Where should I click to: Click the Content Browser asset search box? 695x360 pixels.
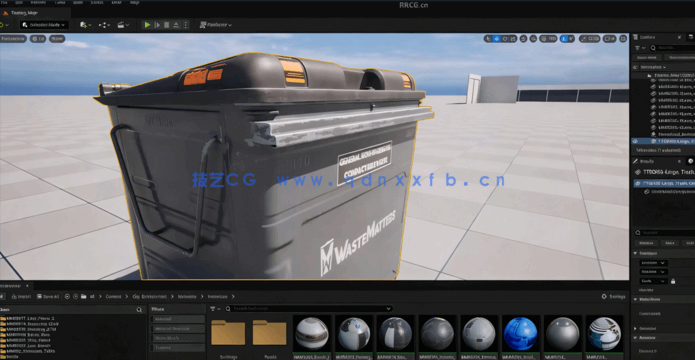pos(308,309)
